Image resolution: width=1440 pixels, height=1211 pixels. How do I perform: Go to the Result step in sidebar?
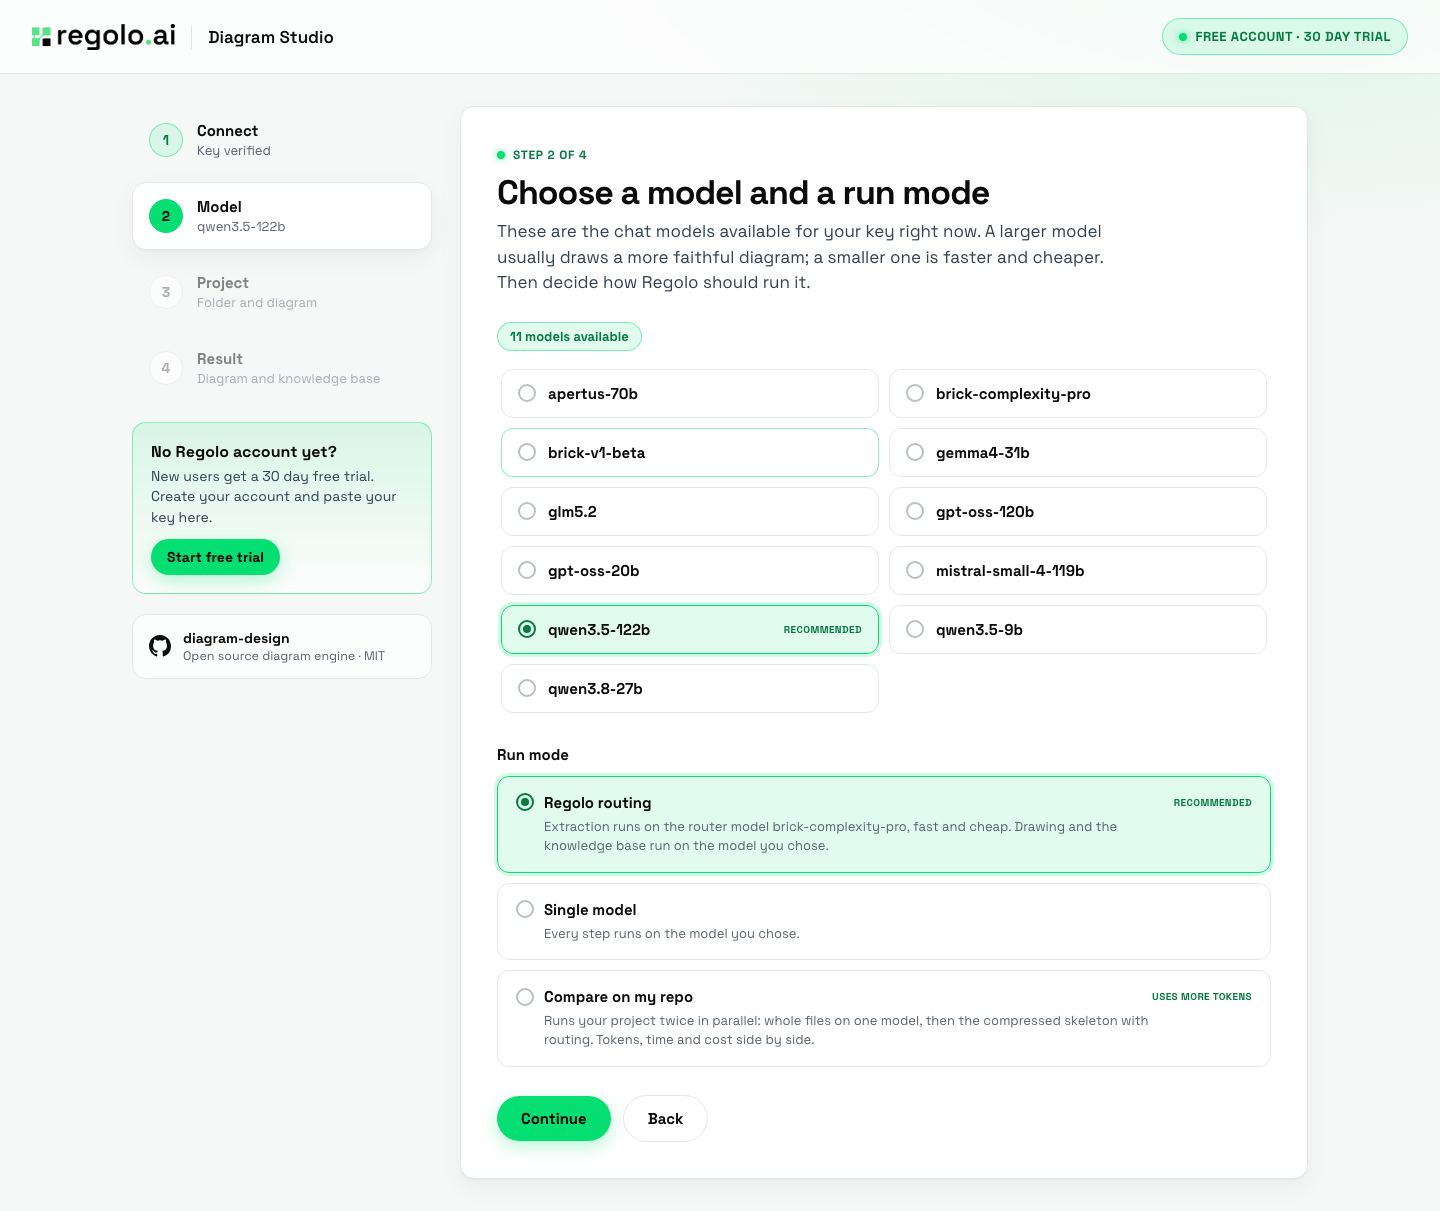[282, 368]
